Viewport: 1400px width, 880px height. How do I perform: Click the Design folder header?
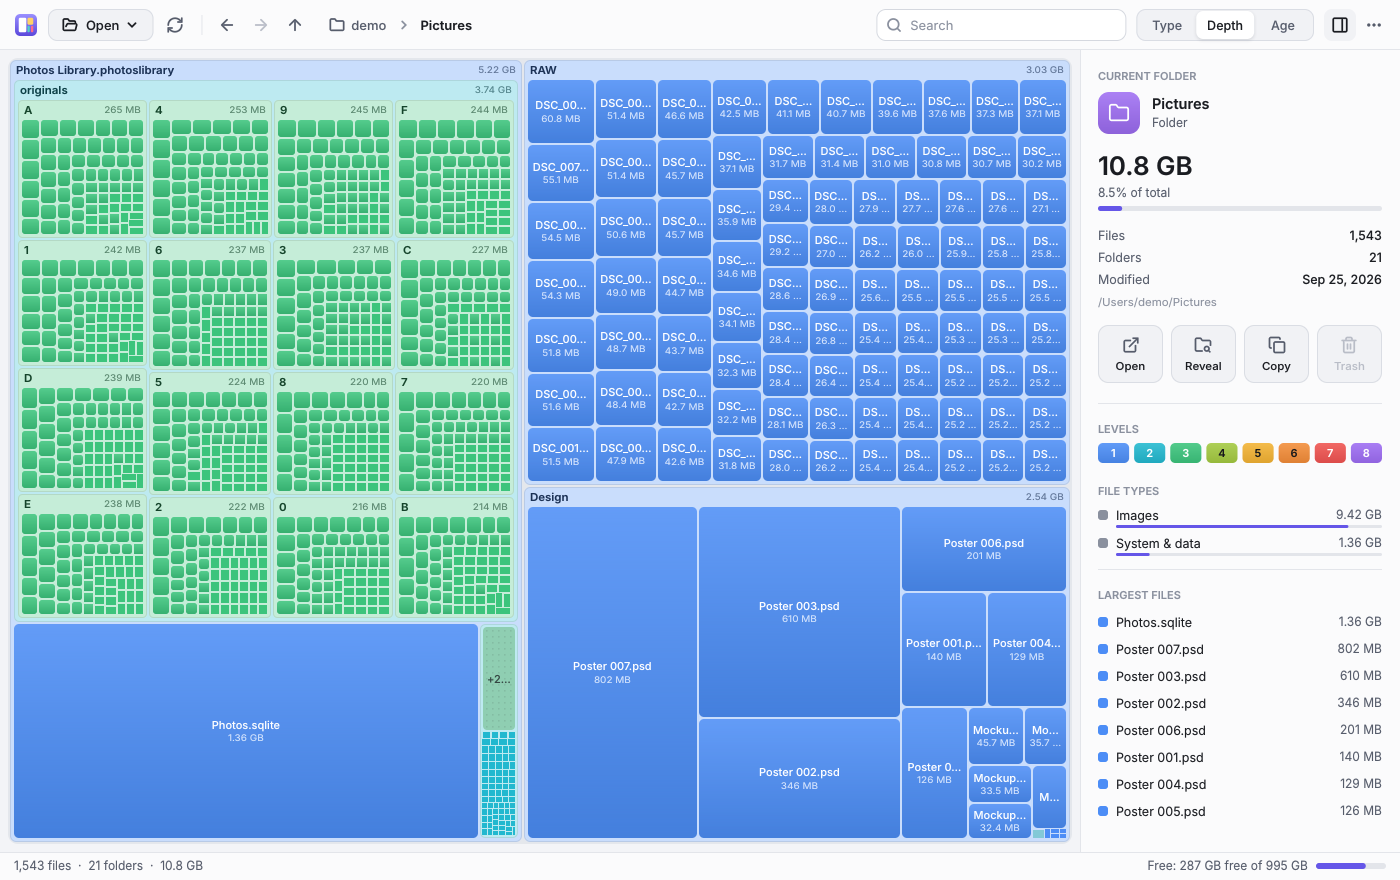click(797, 497)
